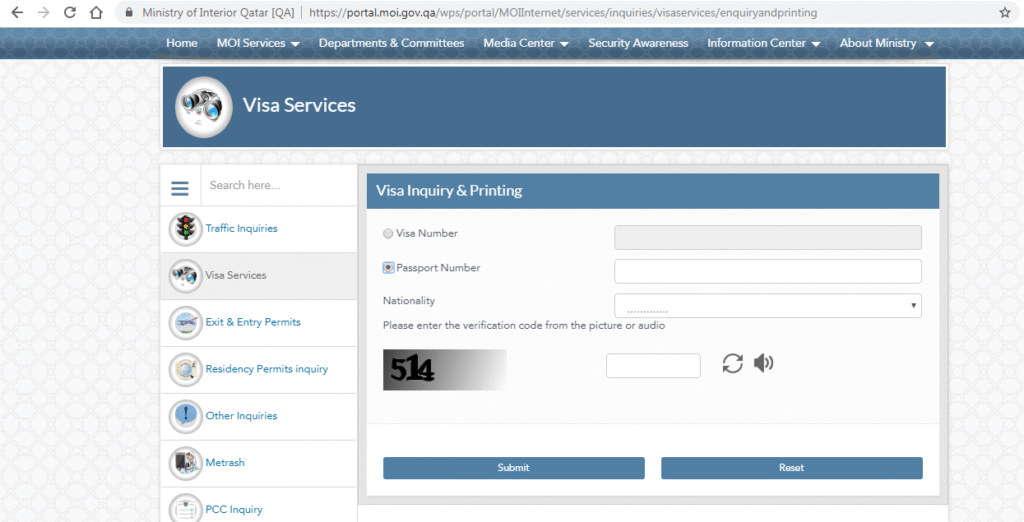Click the verification code text box

[653, 366]
